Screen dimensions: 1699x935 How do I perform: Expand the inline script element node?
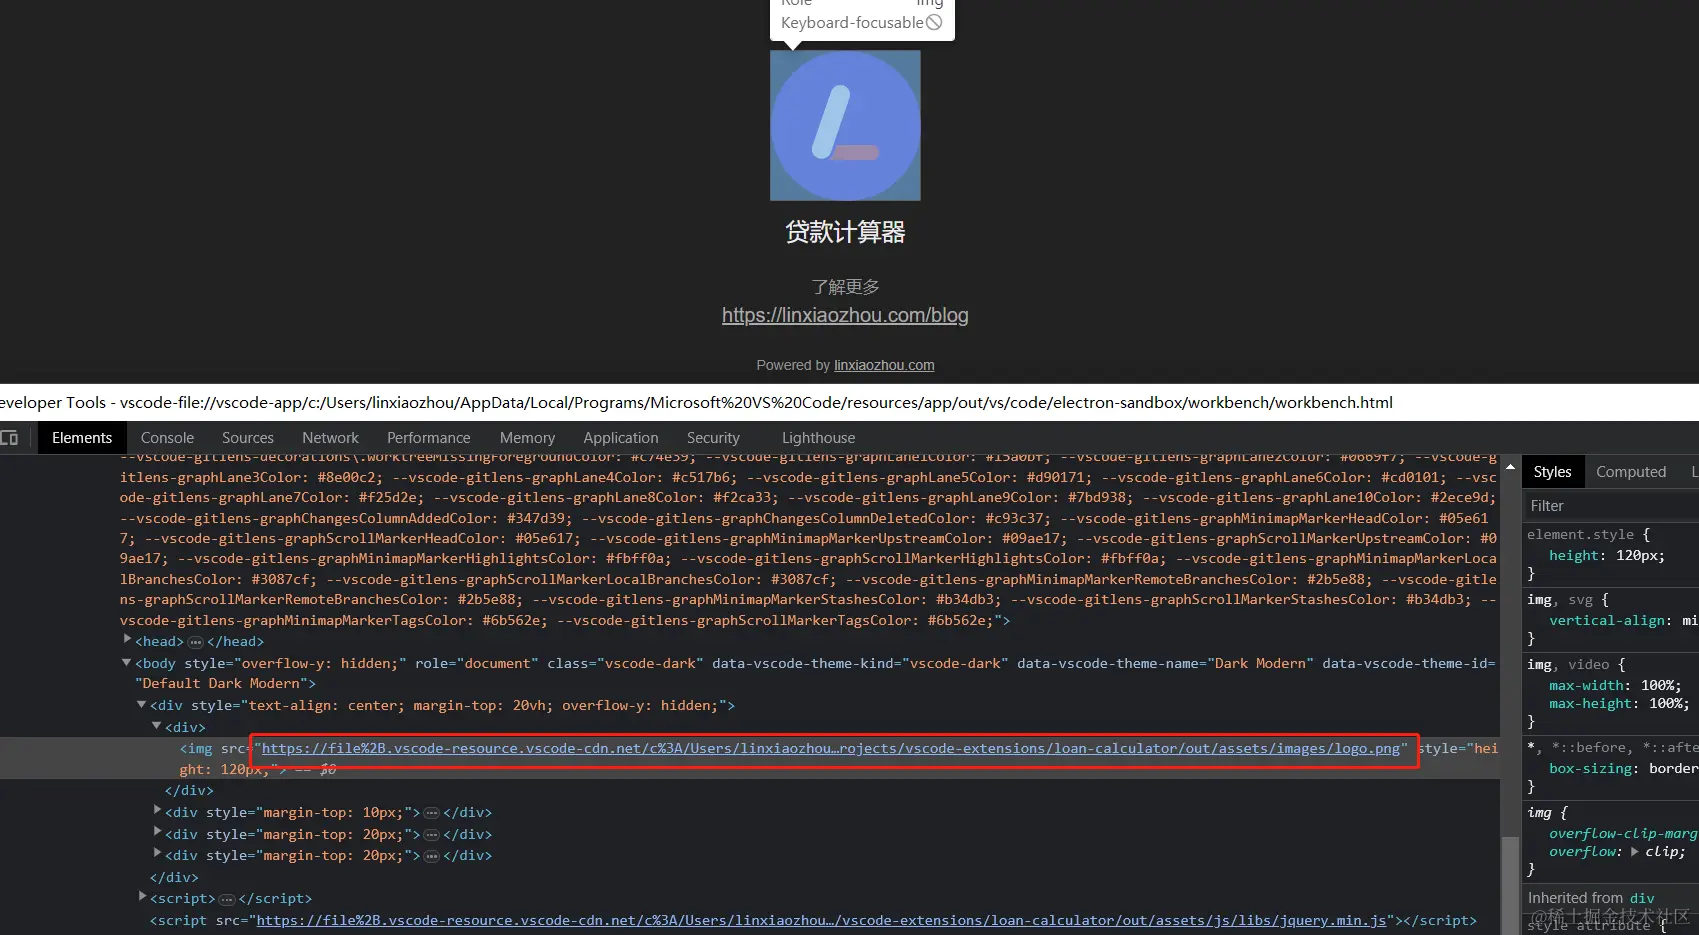tap(142, 897)
